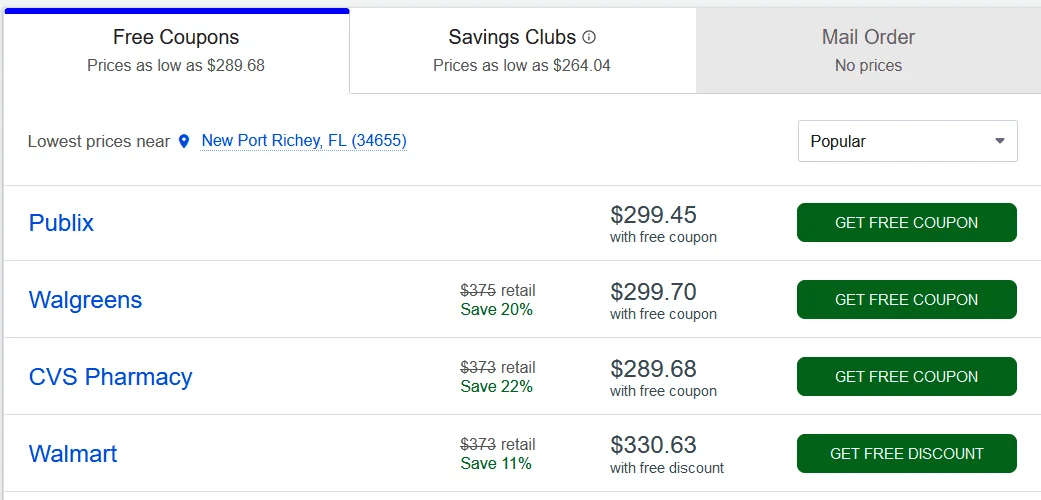Get free coupon for CVS Pharmacy
Viewport: 1041px width, 500px height.
906,377
